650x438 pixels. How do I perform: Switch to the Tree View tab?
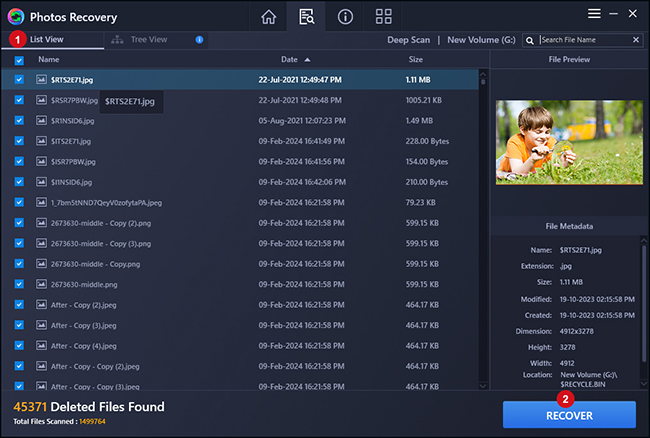tap(150, 40)
